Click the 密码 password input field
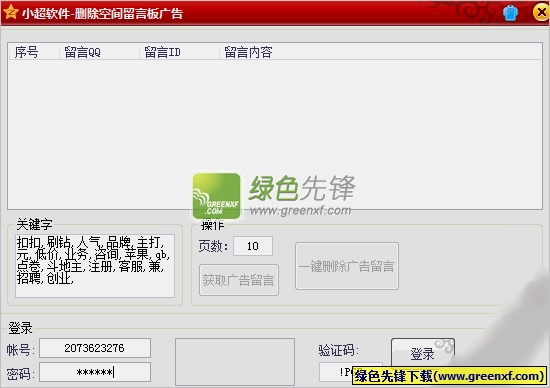The image size is (550, 388). pyautogui.click(x=95, y=372)
